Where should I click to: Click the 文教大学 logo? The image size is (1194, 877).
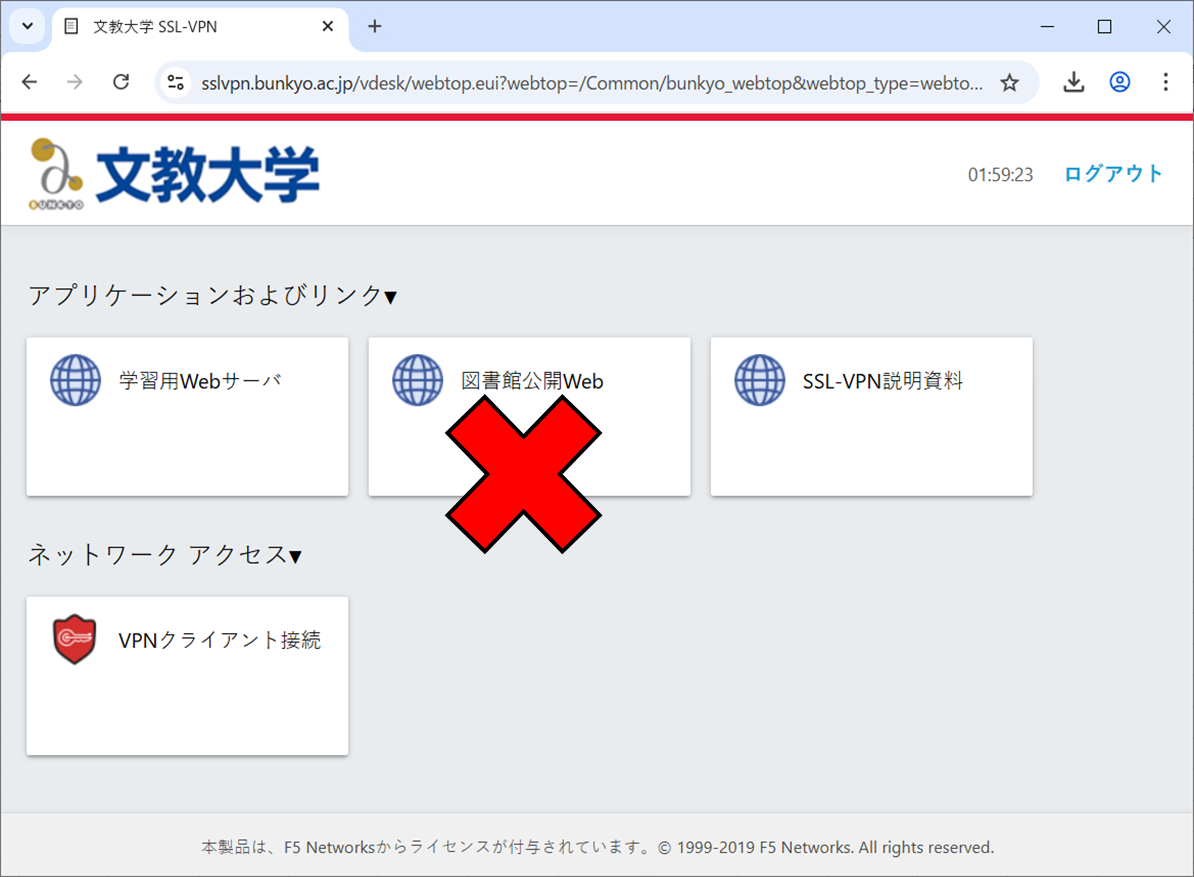pos(174,174)
